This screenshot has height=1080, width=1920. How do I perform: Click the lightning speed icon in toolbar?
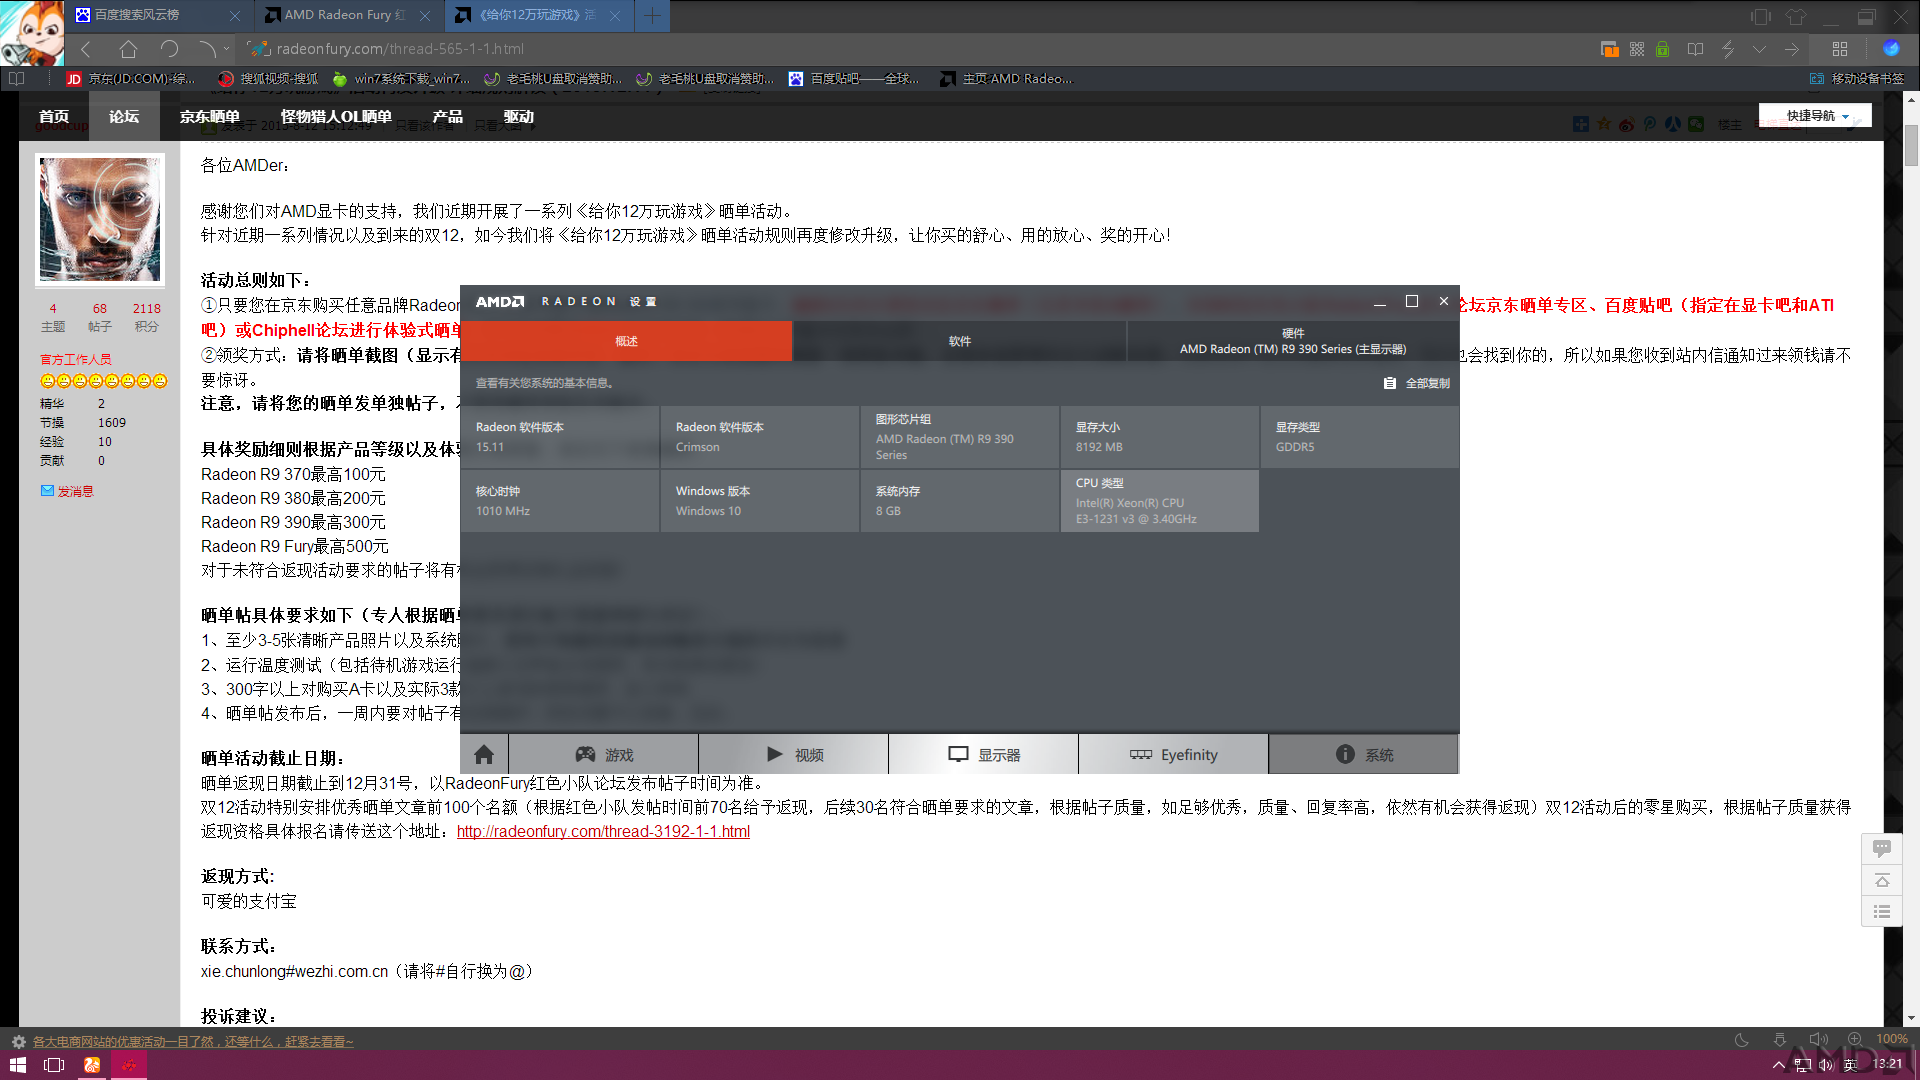[1728, 48]
